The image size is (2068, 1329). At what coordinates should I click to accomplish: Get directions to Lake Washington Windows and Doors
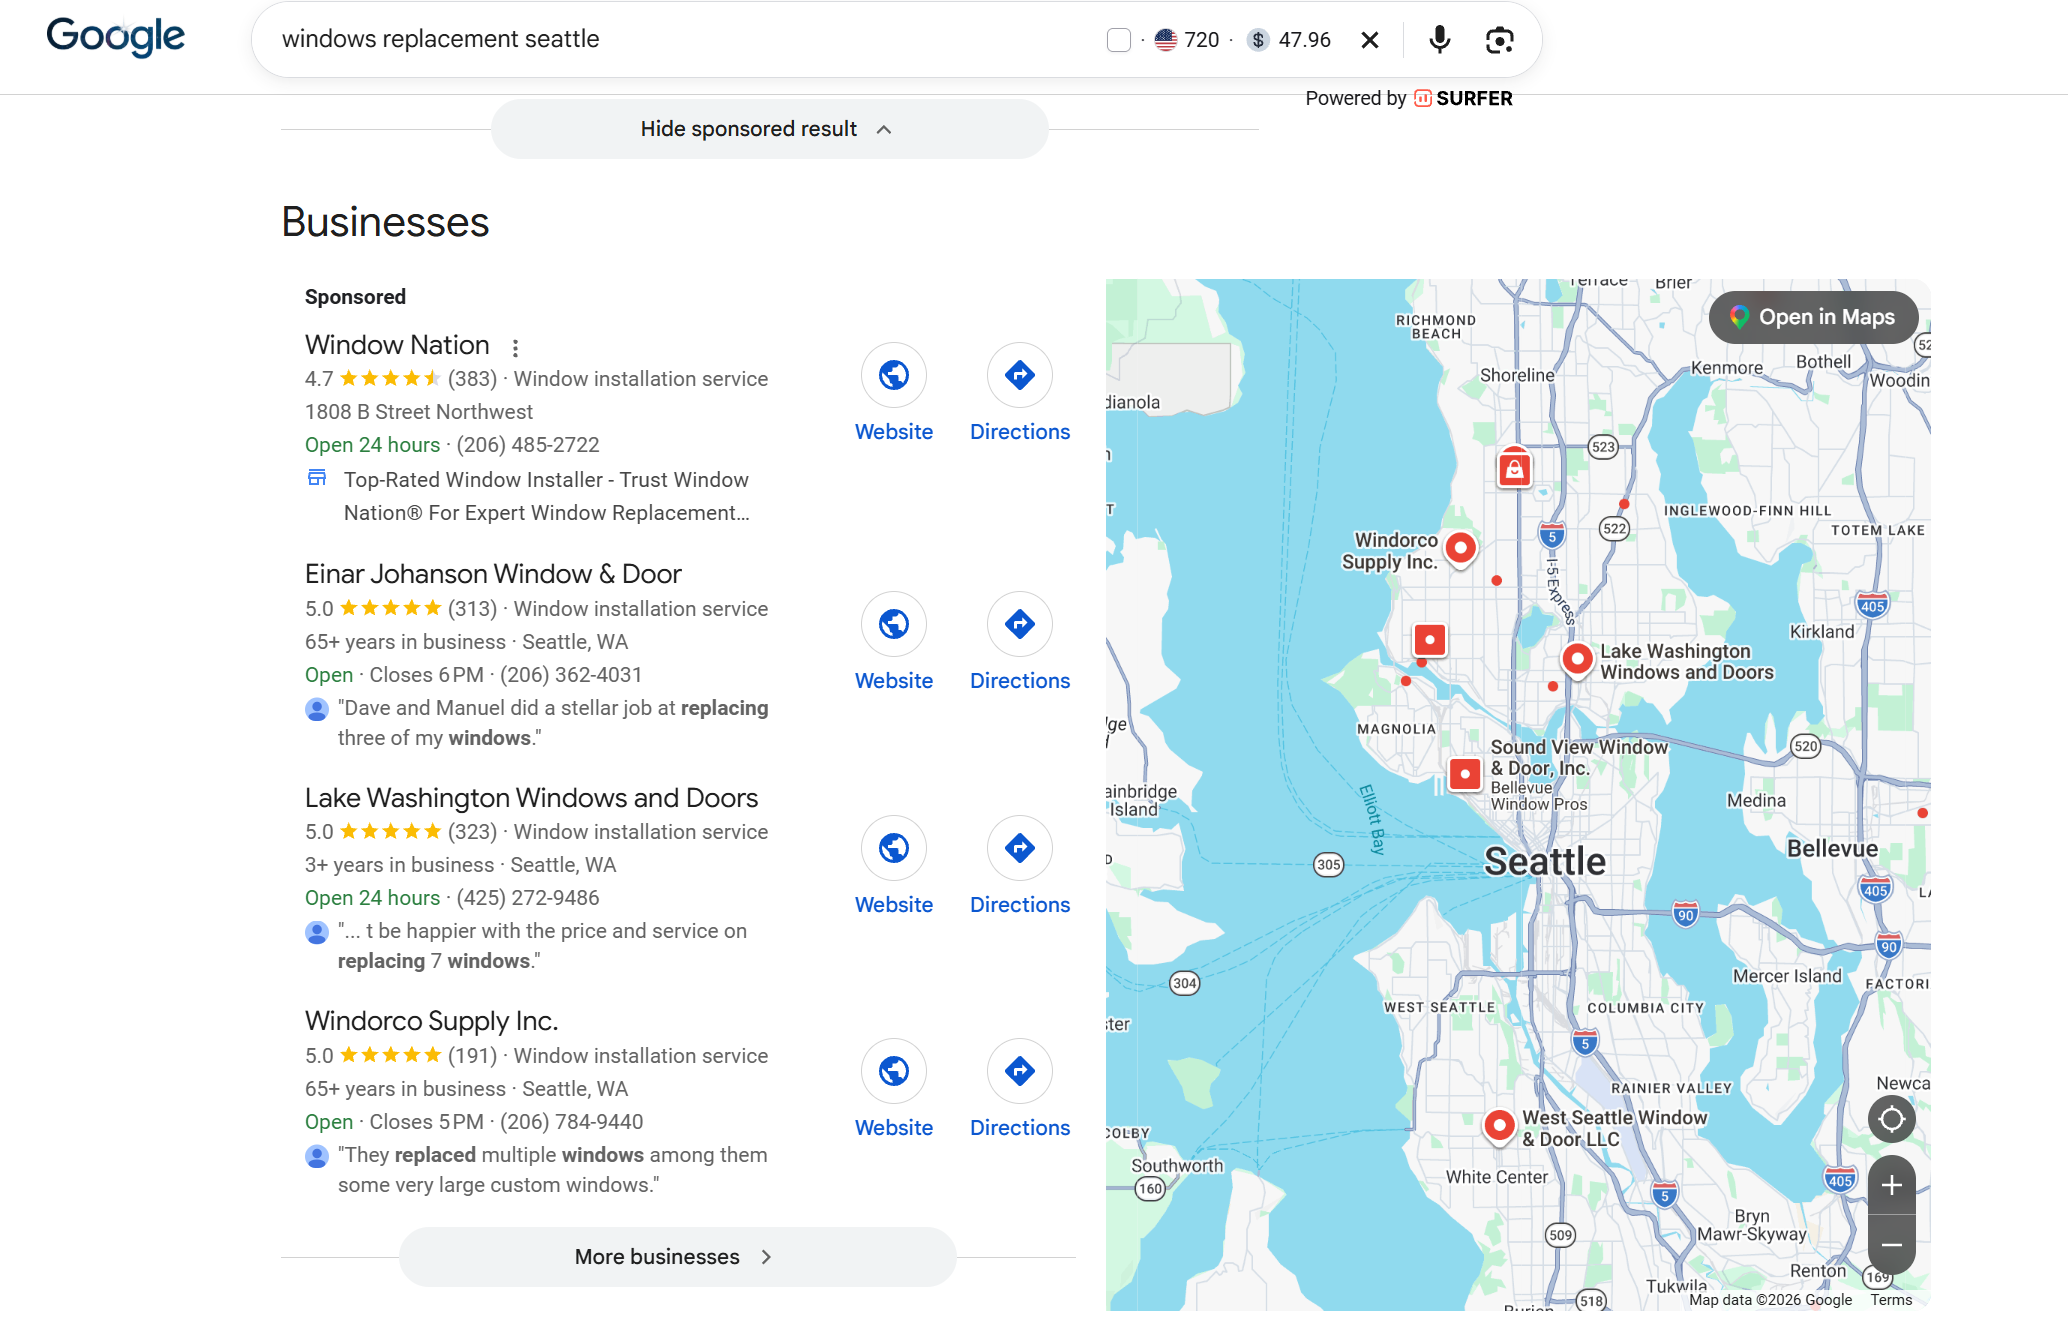click(x=1020, y=849)
